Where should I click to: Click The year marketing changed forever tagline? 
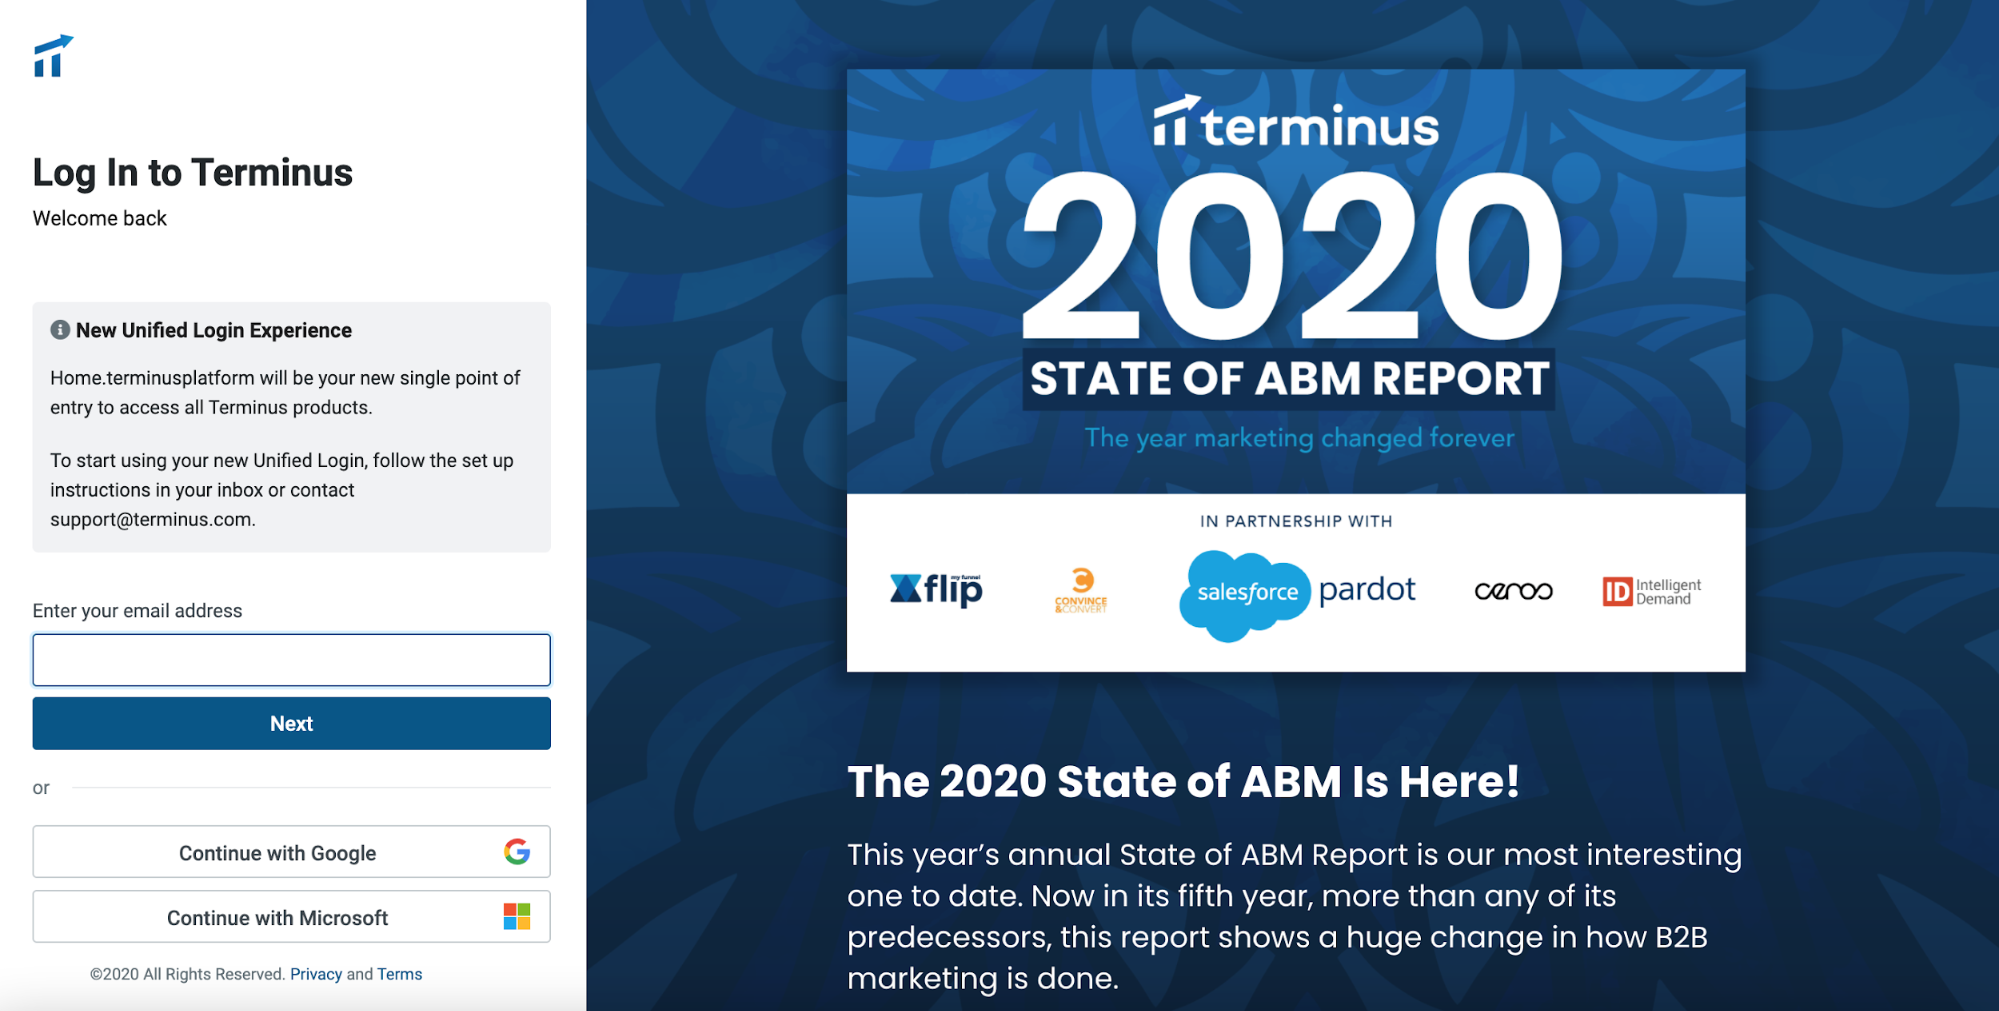pyautogui.click(x=1299, y=438)
